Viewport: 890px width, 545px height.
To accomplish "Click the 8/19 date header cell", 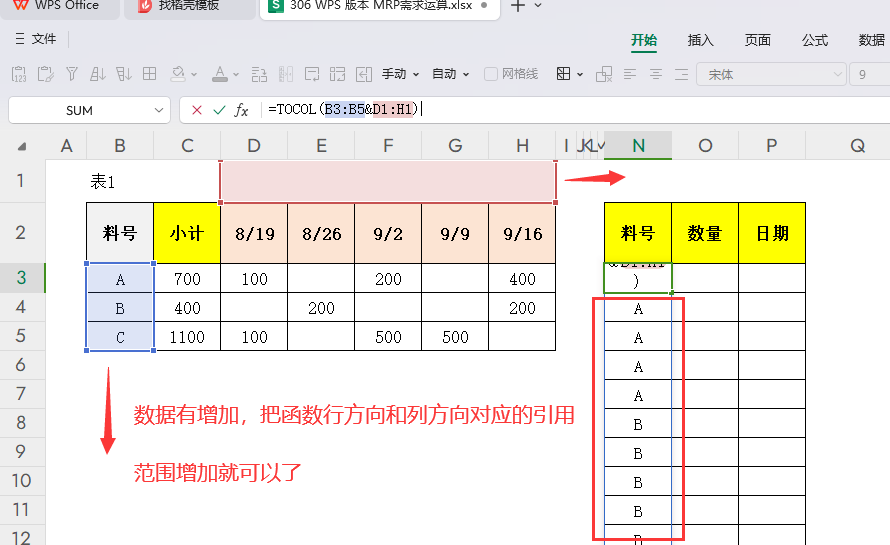I will (254, 233).
